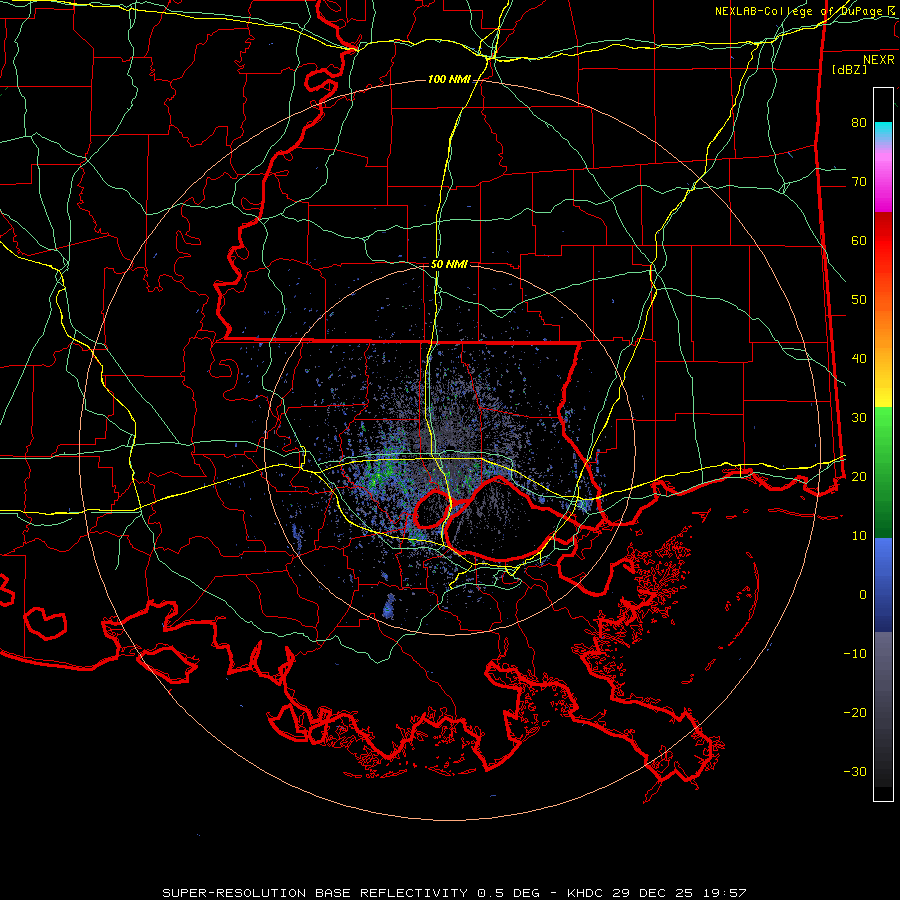The height and width of the screenshot is (900, 900).
Task: Click the 20 dBZ legend value
Action: tap(859, 476)
